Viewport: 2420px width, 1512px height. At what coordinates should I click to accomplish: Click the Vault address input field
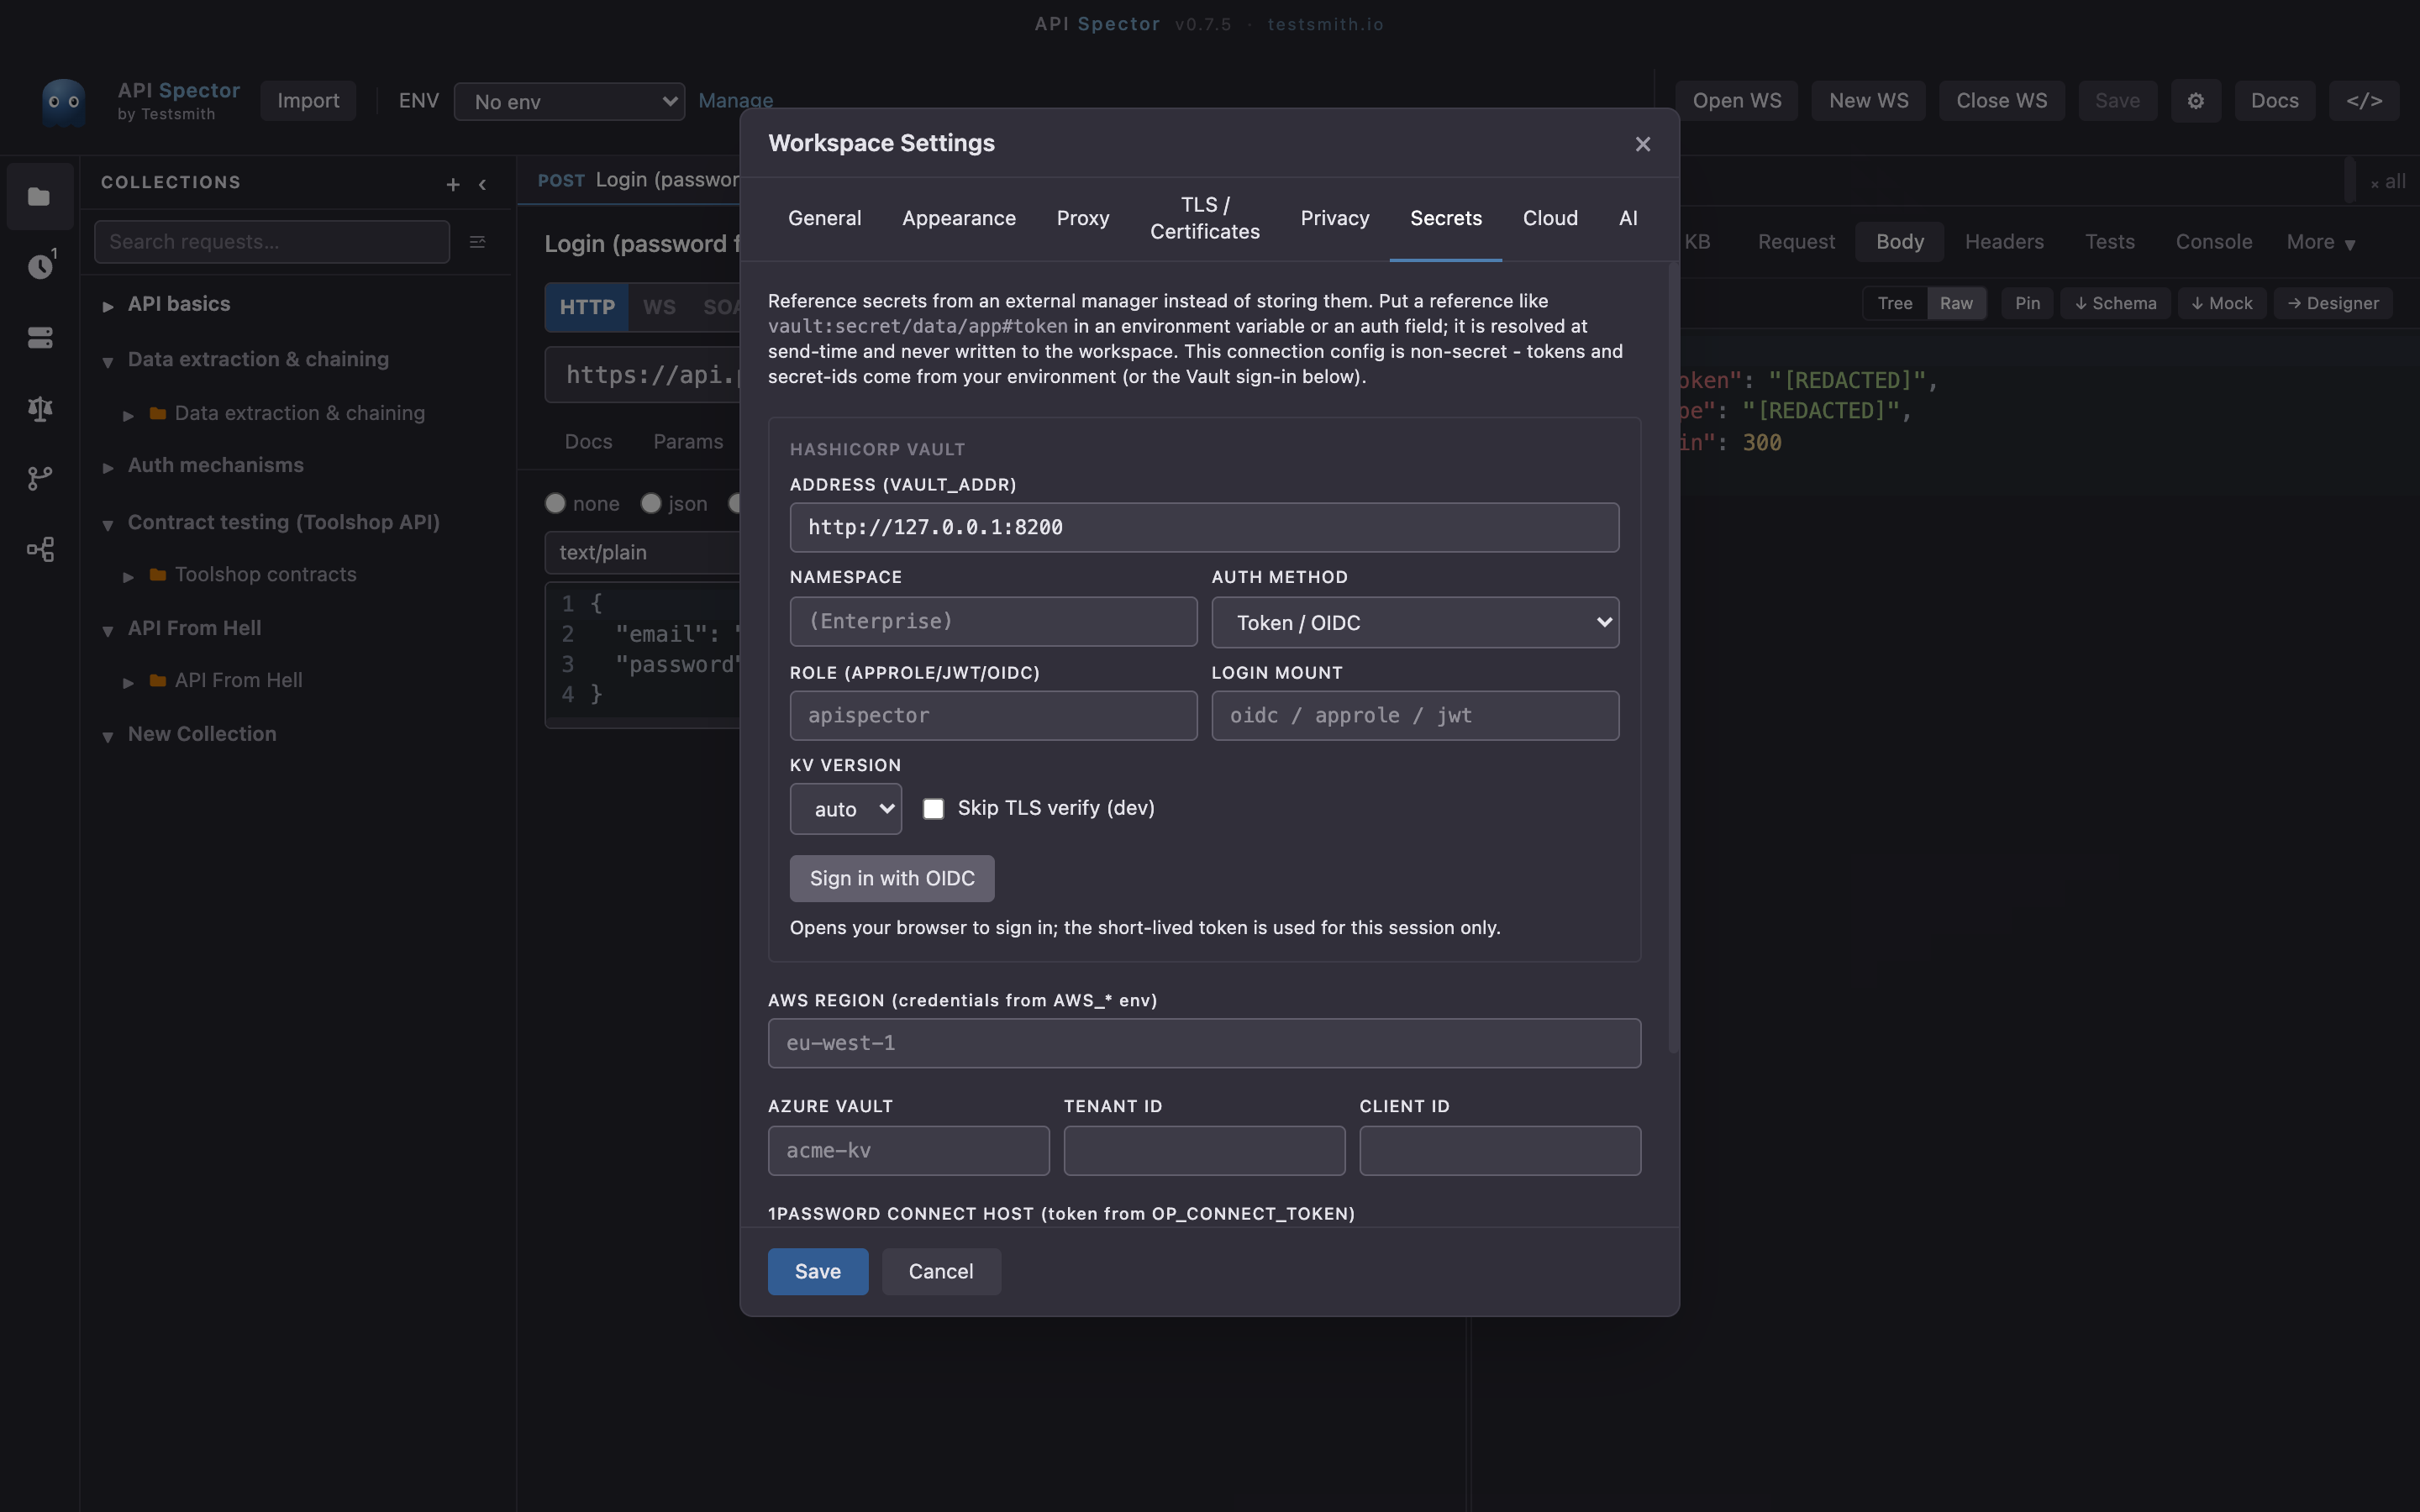pyautogui.click(x=1204, y=527)
